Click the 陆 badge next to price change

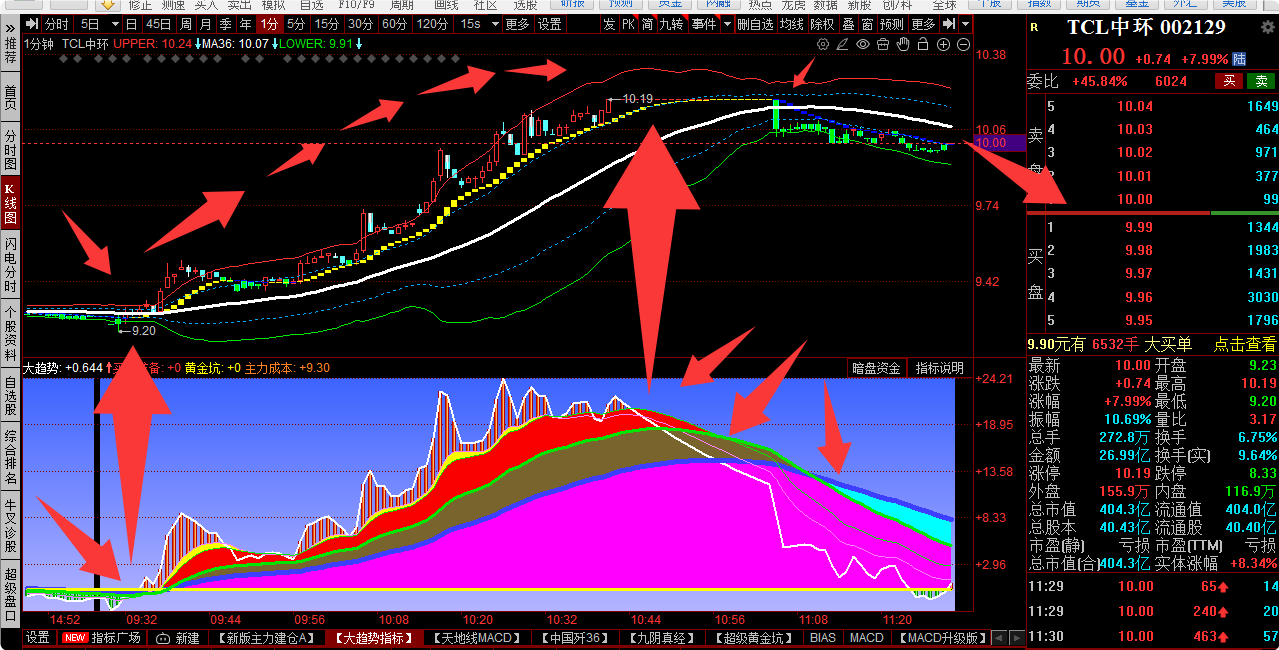coord(1239,60)
